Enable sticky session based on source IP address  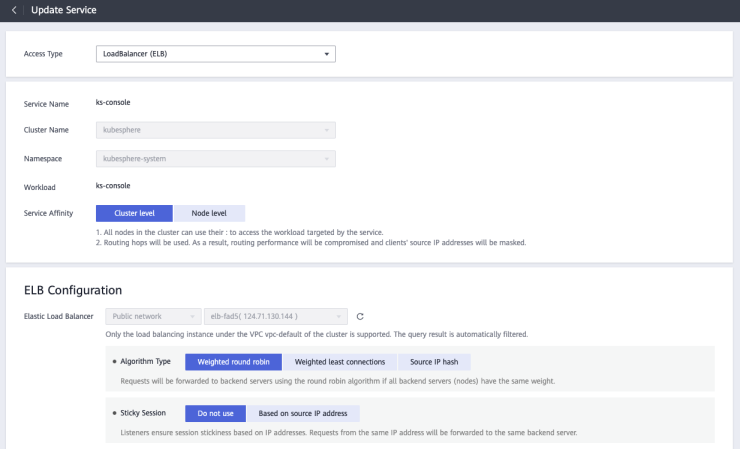click(303, 413)
